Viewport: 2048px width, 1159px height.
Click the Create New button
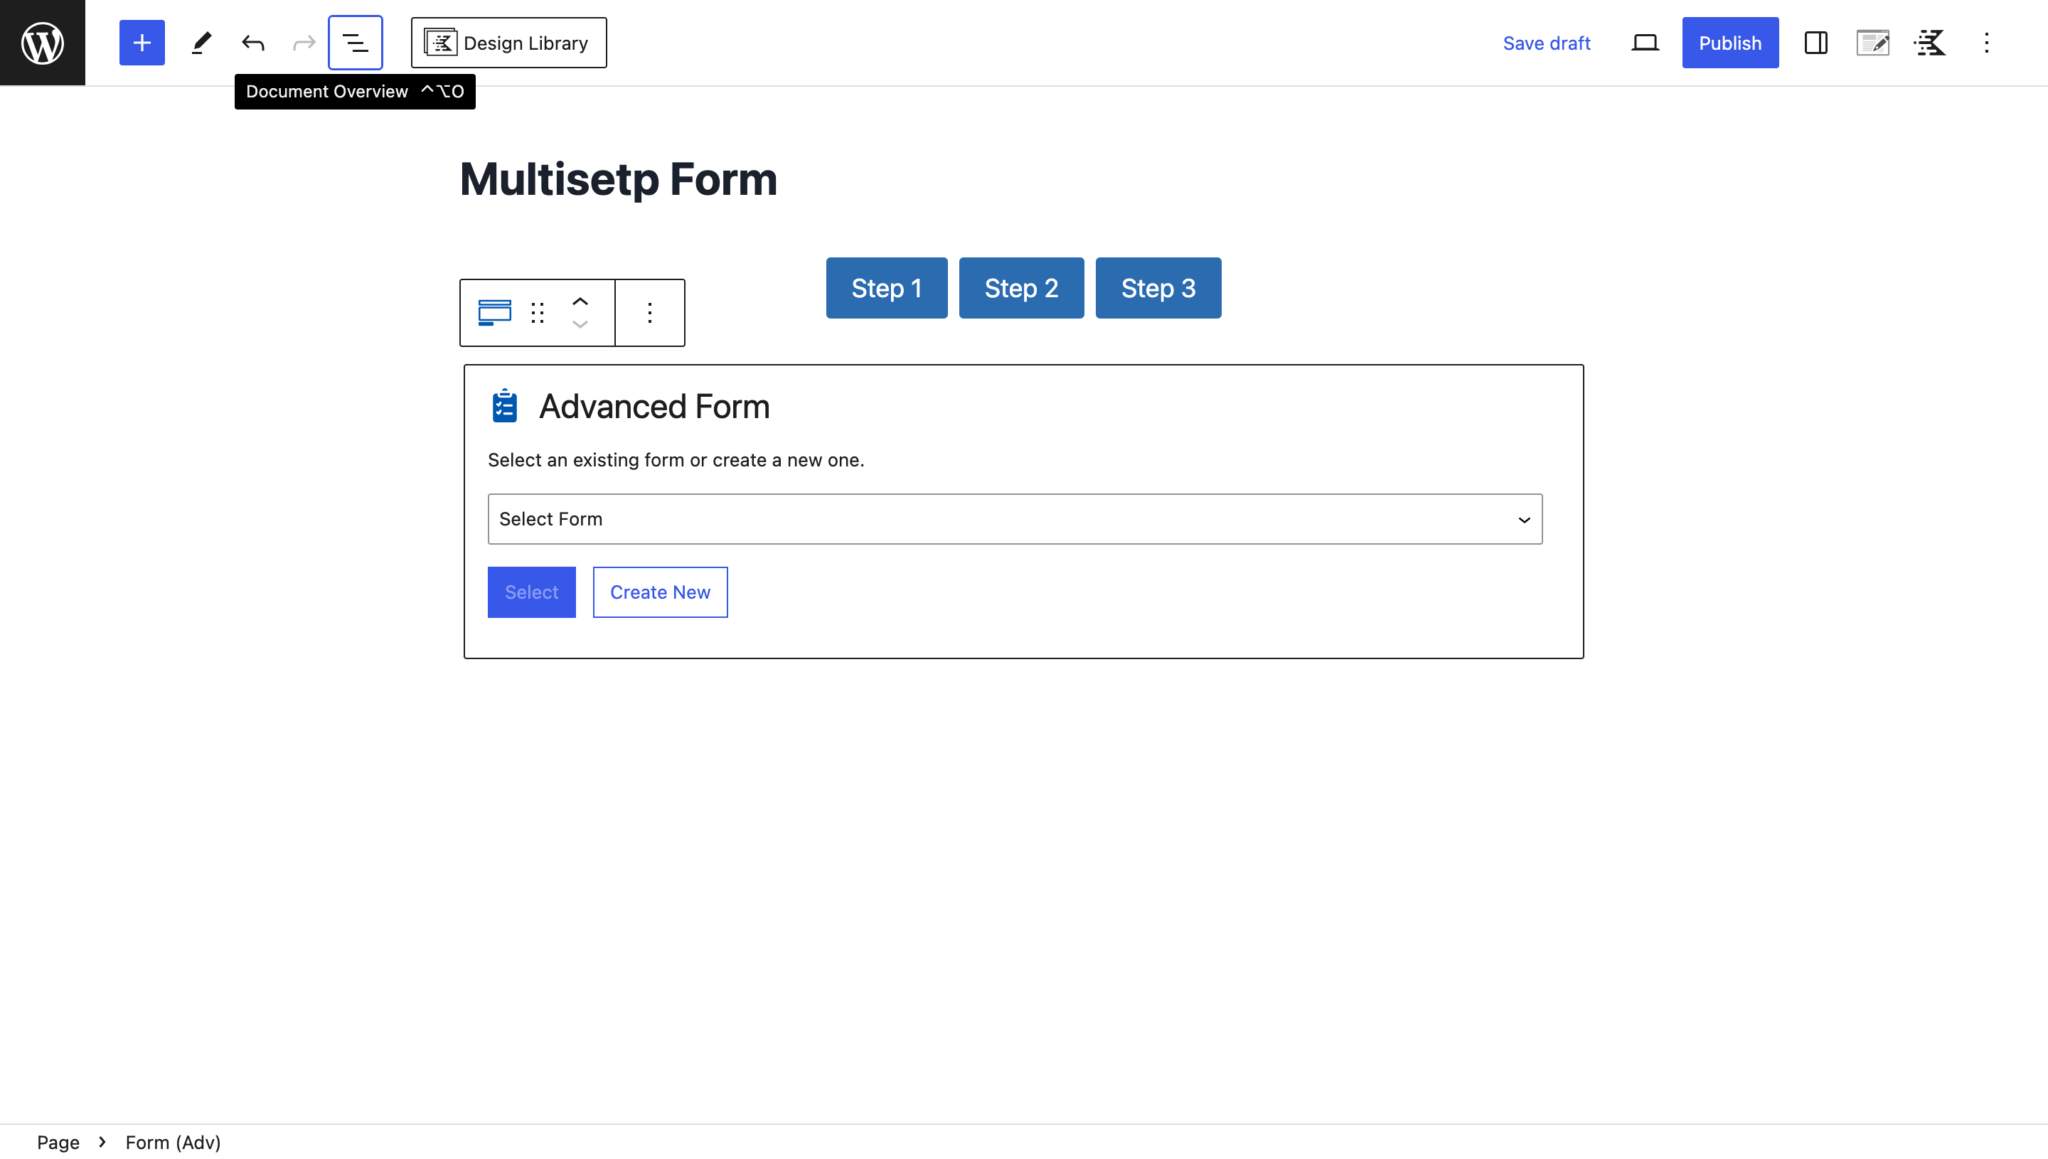click(660, 591)
